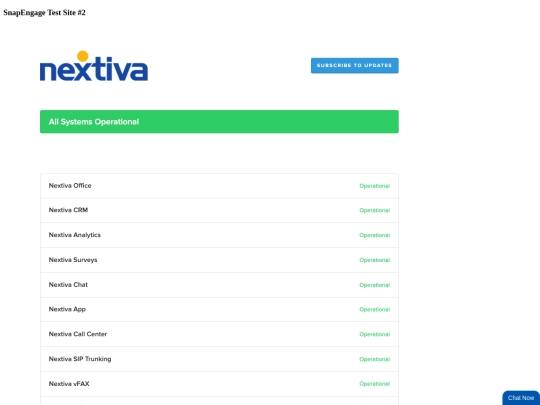Screen dimensions: 540x405
Task: Click Operational status for Nextiva vFAX
Action: coord(375,384)
